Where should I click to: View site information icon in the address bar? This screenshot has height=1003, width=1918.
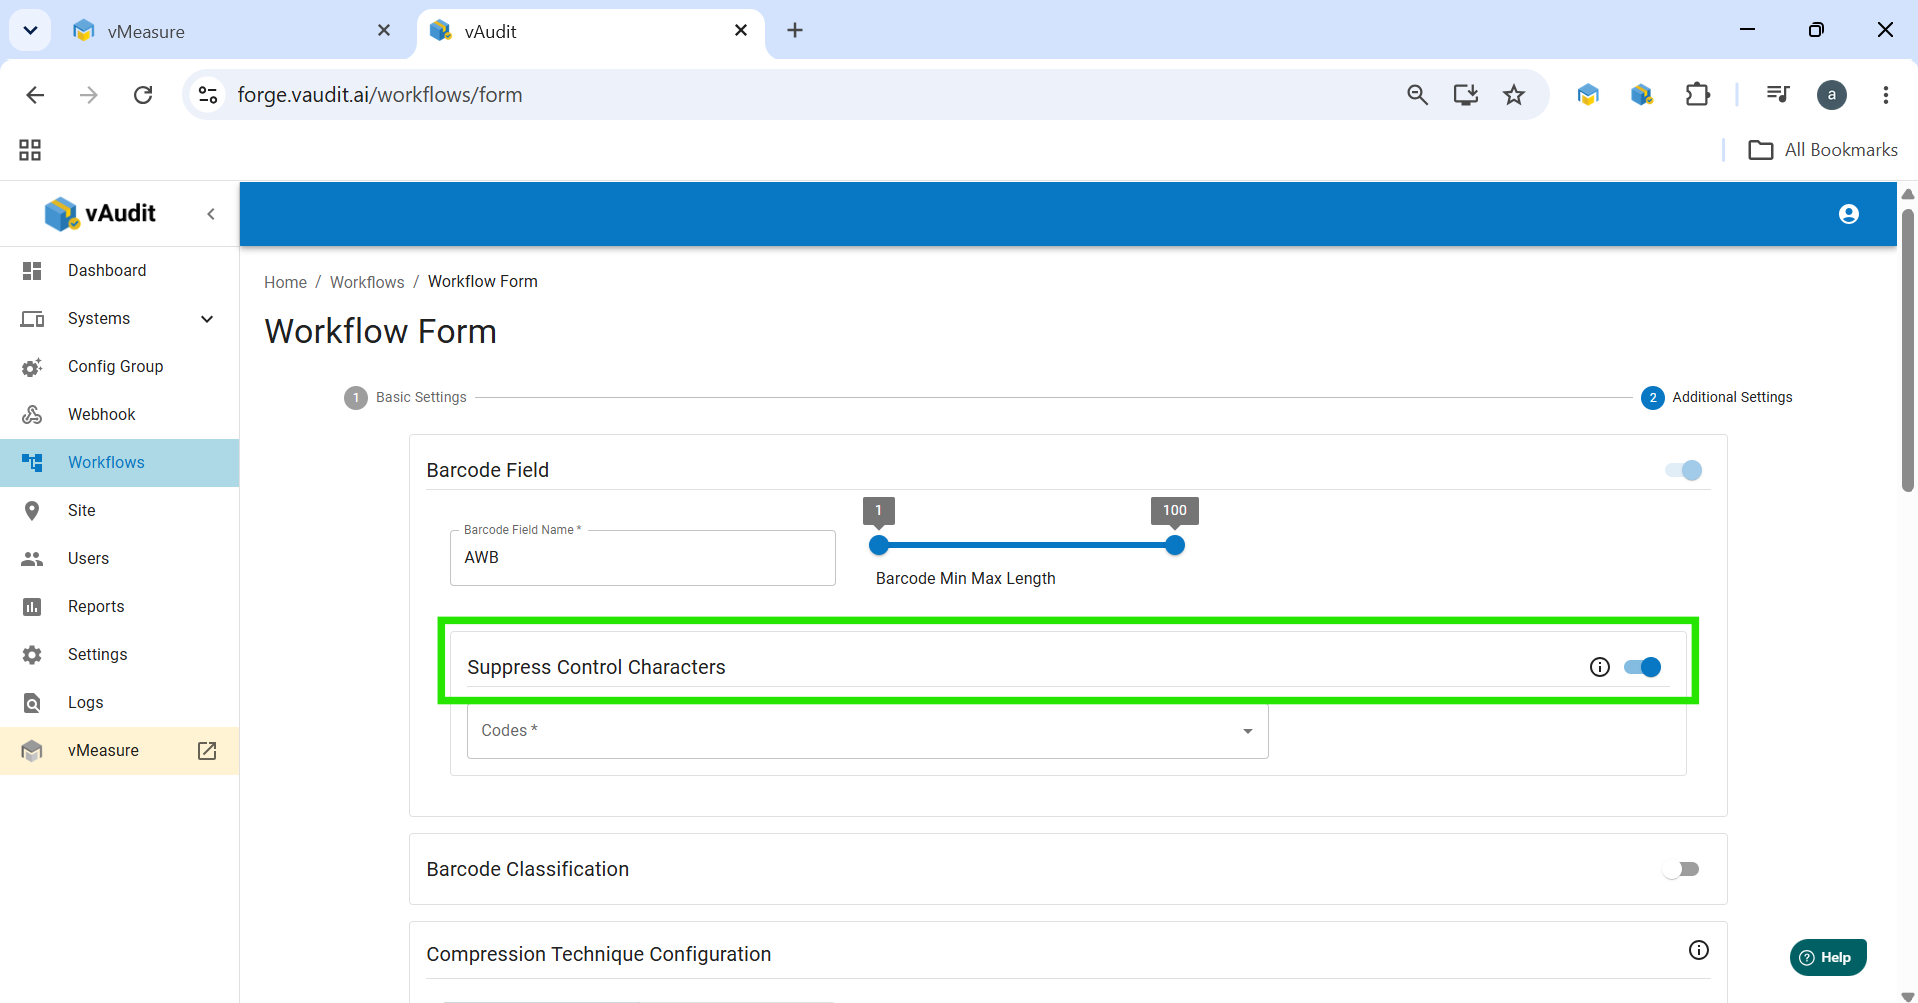[x=208, y=95]
